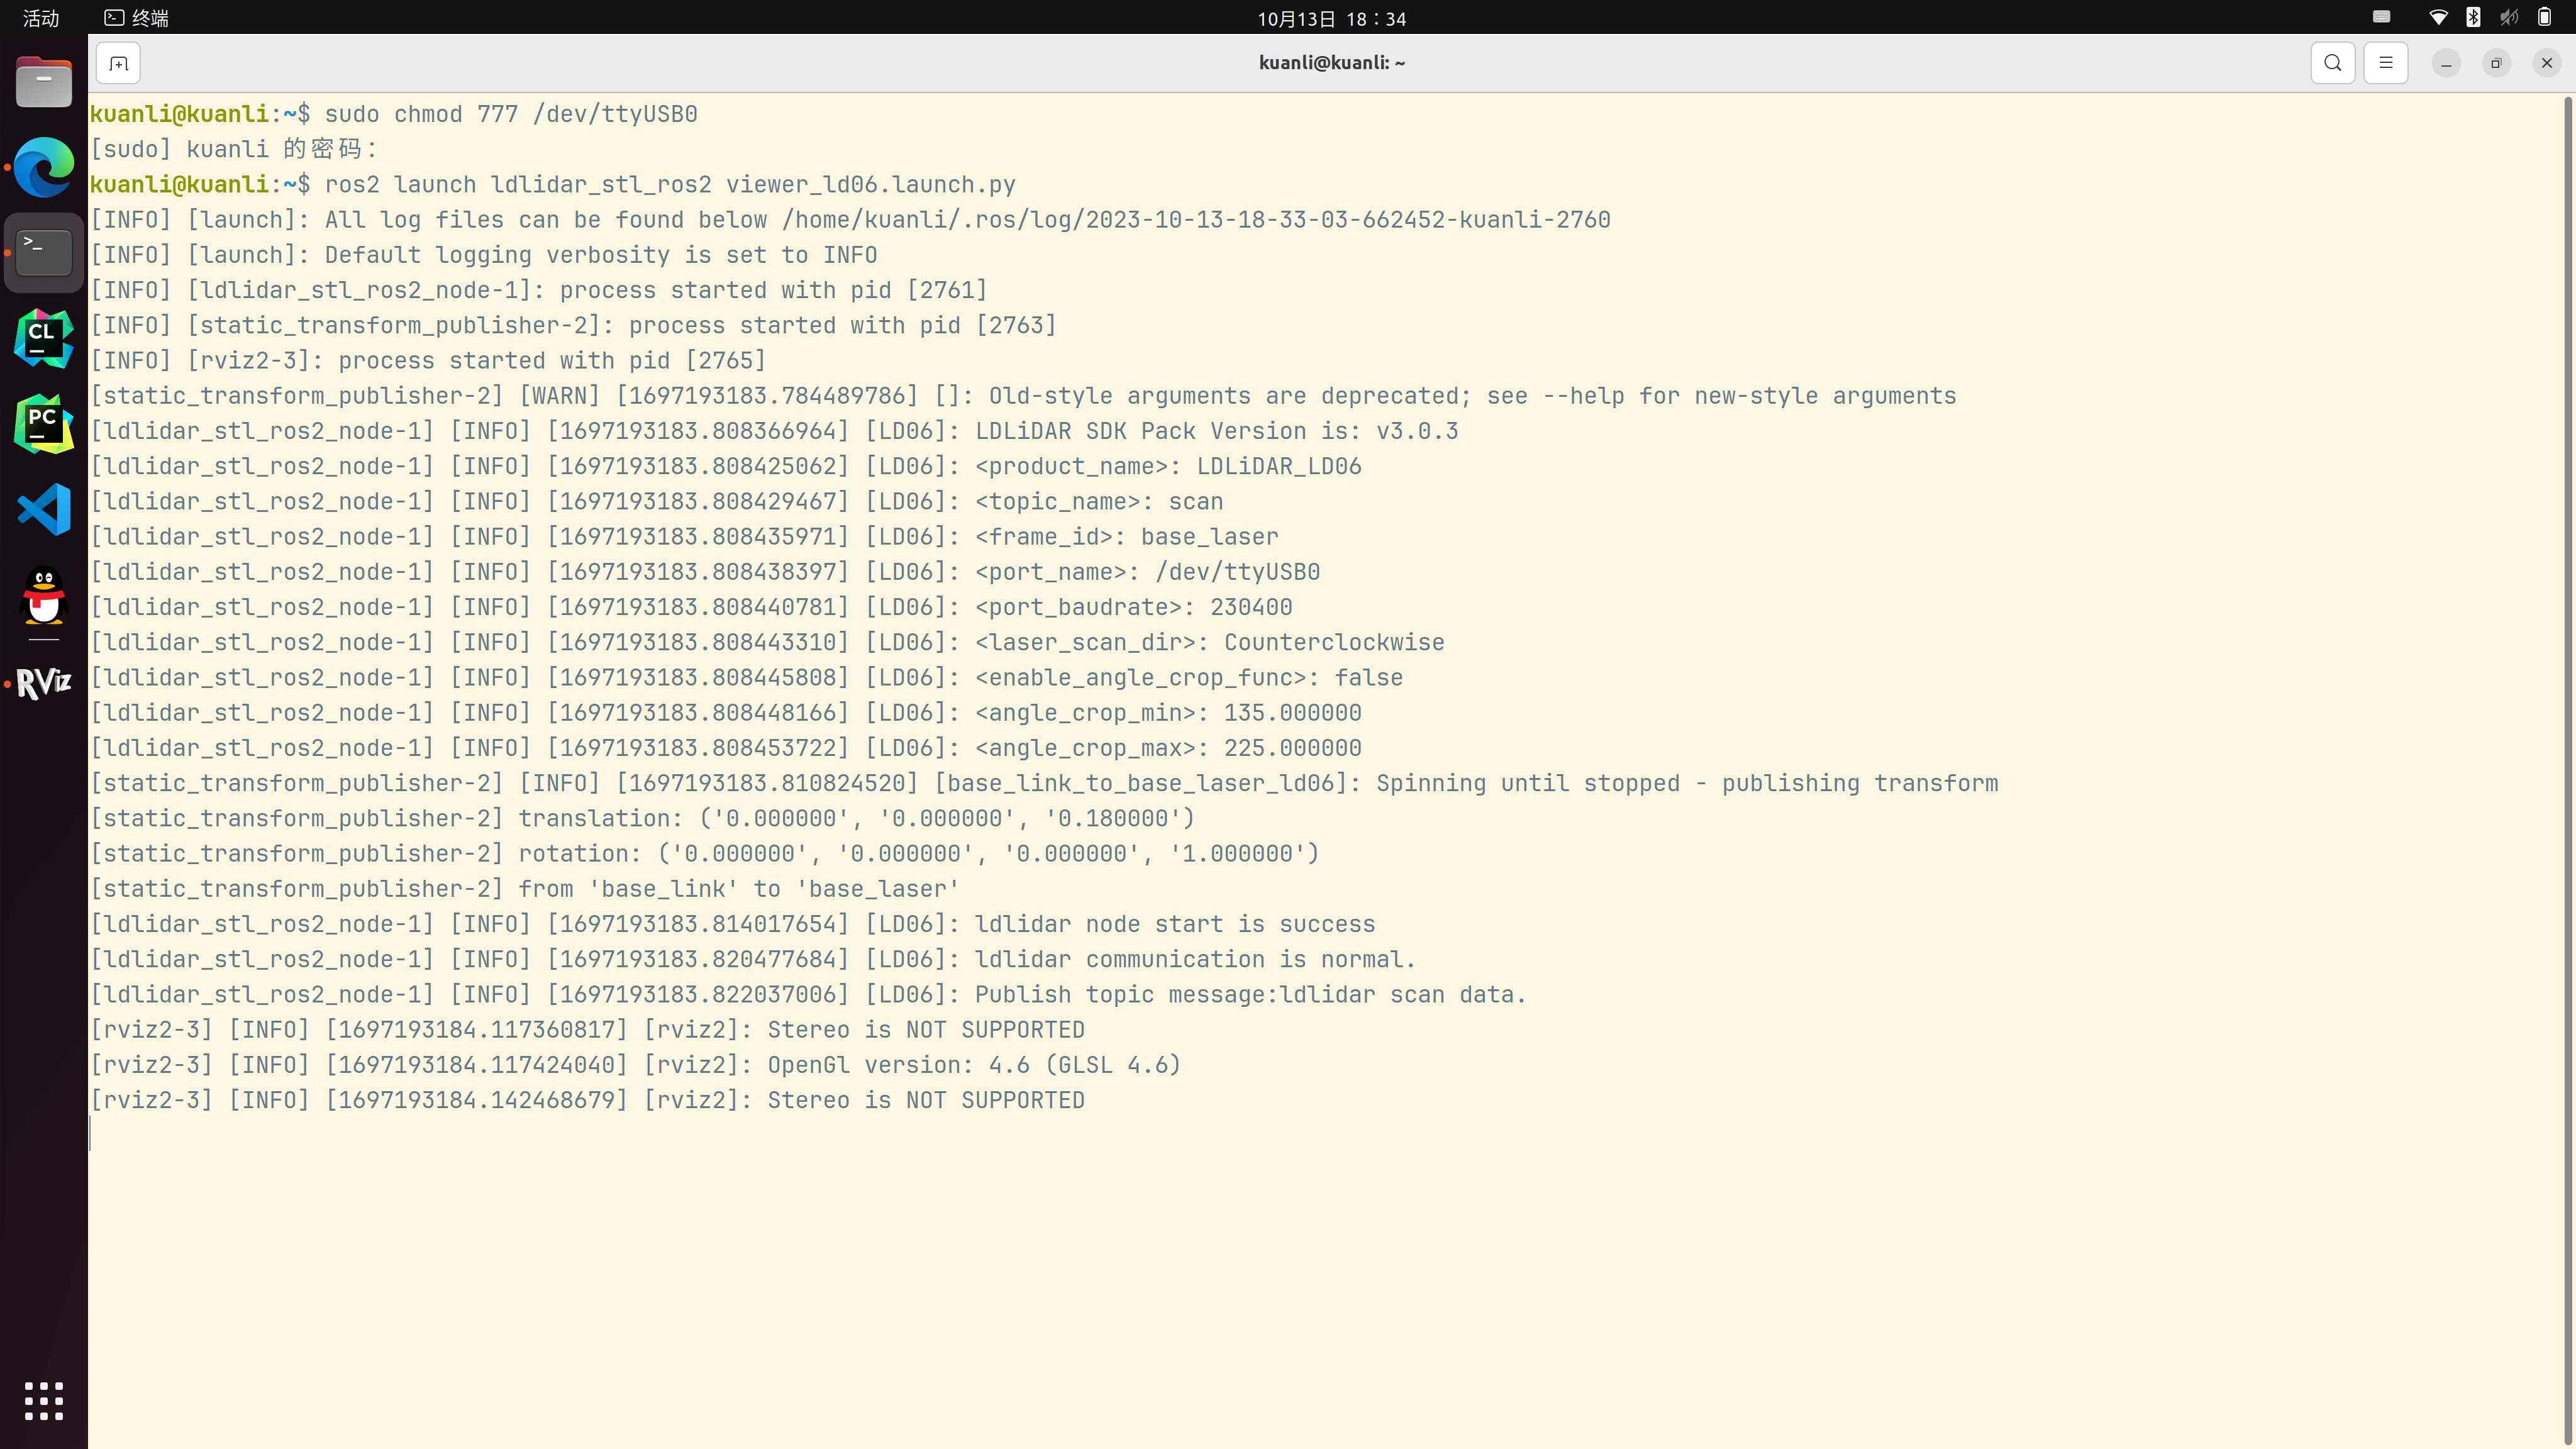Viewport: 2576px width, 1449px height.
Task: Click the keyboard input method indicator
Action: [2382, 17]
